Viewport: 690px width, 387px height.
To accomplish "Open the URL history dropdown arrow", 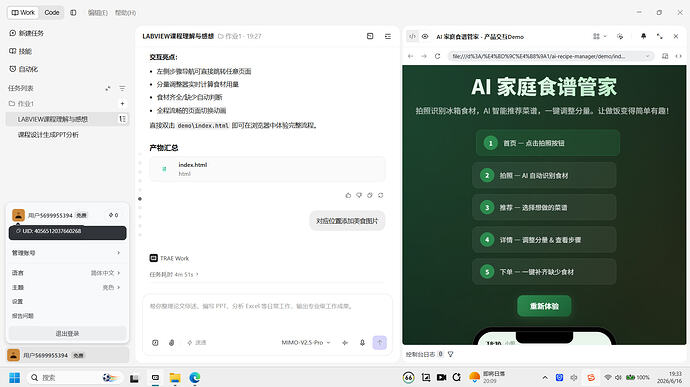I will (x=647, y=56).
